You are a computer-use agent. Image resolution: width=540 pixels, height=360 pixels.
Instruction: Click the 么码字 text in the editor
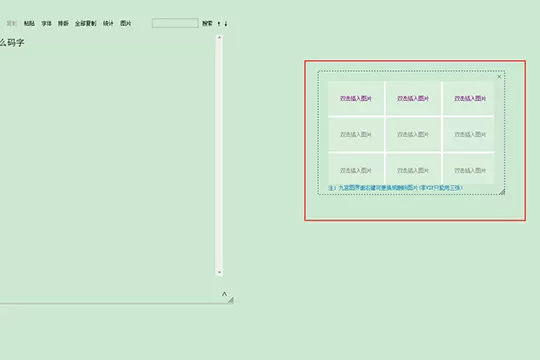[12, 43]
